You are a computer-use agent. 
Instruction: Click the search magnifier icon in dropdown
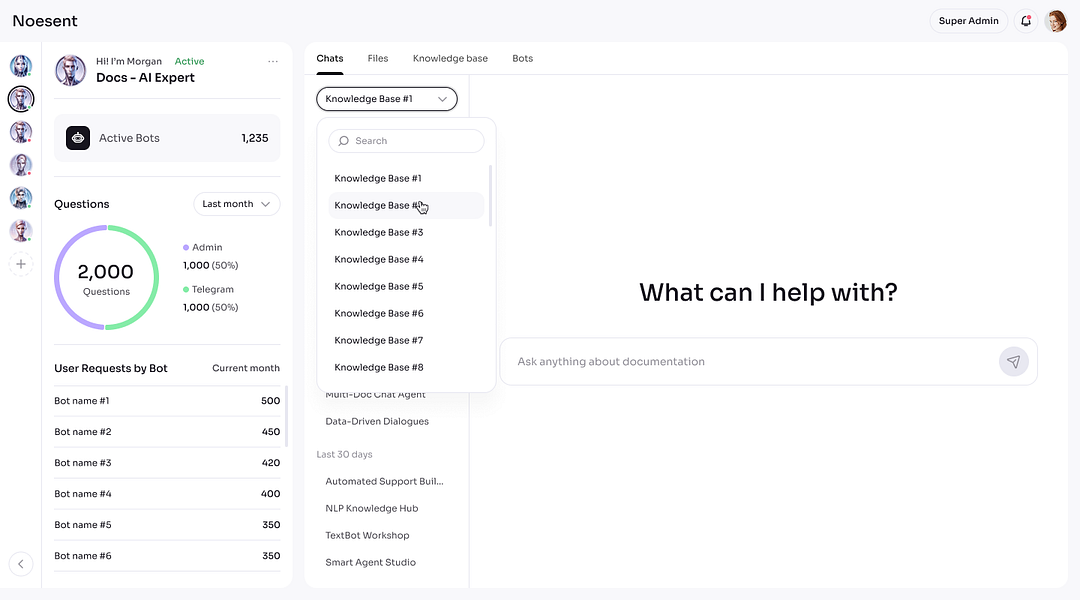pyautogui.click(x=344, y=141)
